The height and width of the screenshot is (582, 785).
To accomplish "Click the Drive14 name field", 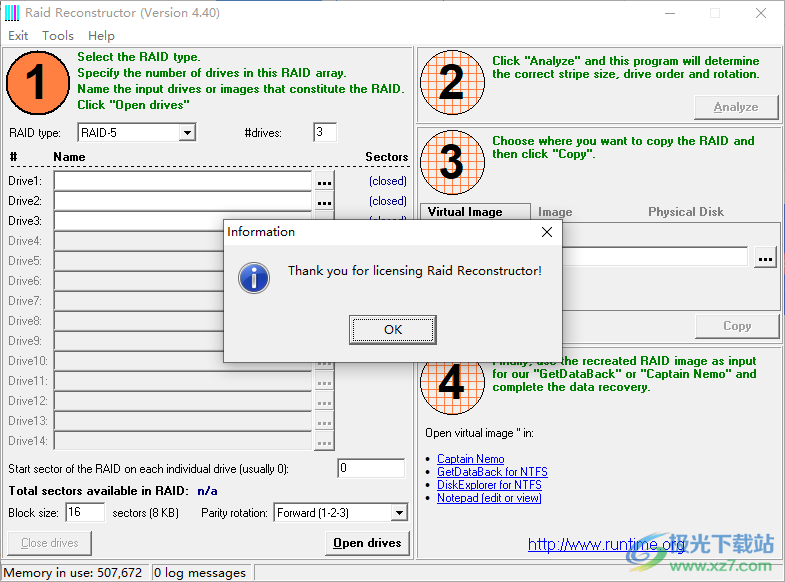I will coord(182,441).
